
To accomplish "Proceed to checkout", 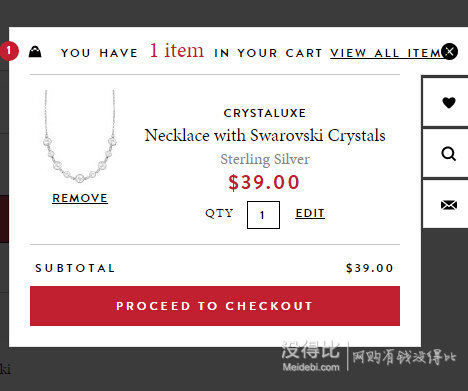I will coord(215,306).
